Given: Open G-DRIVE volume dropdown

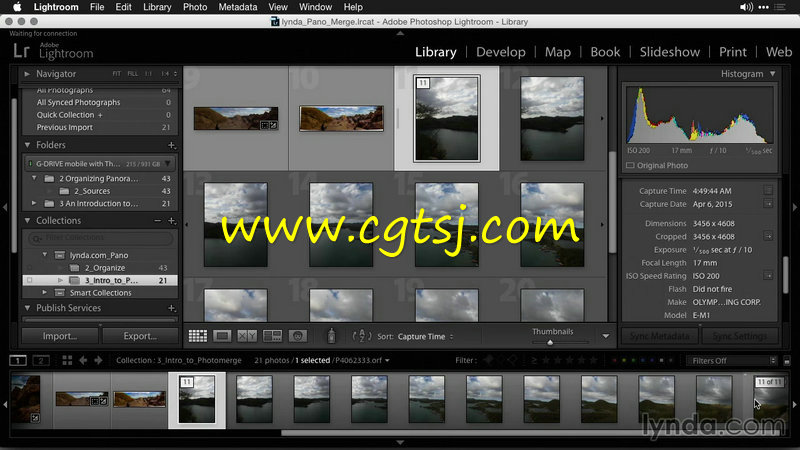Looking at the screenshot, I should tap(167, 164).
